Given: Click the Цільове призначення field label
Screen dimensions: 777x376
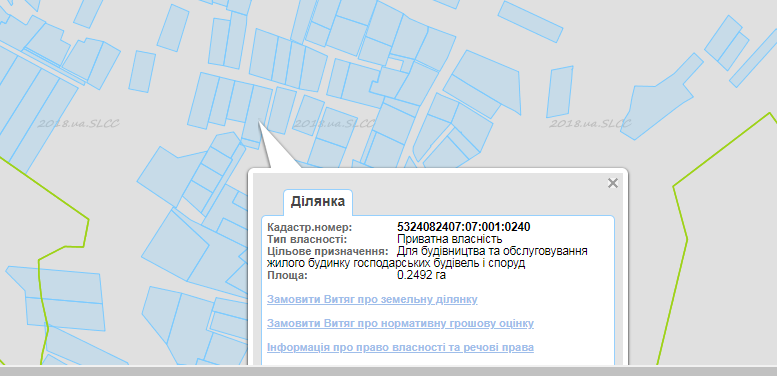Looking at the screenshot, I should 328,251.
